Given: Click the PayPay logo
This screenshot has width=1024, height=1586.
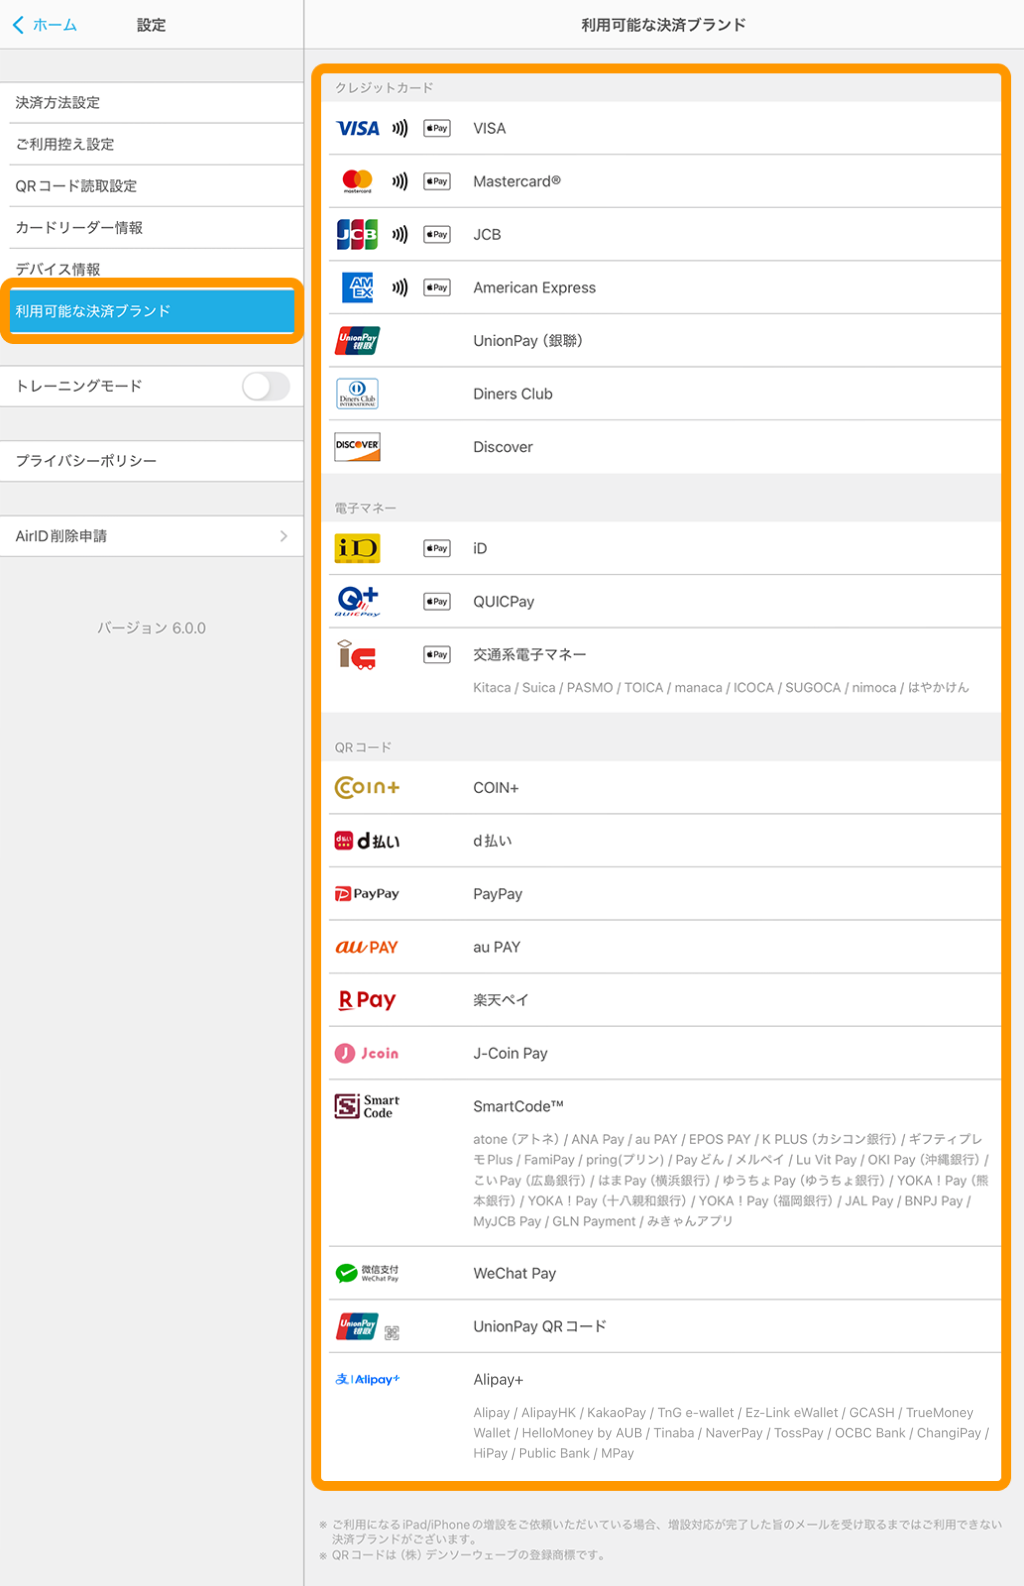Looking at the screenshot, I should 367,894.
